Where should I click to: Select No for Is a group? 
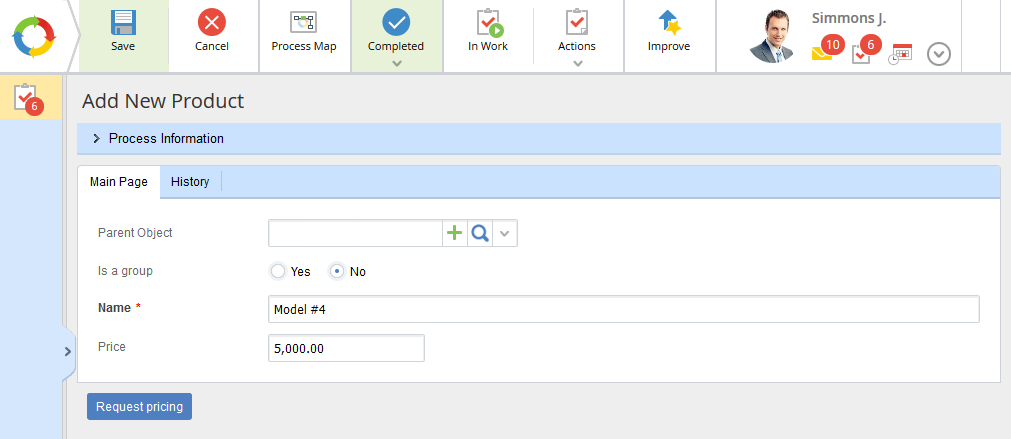338,271
